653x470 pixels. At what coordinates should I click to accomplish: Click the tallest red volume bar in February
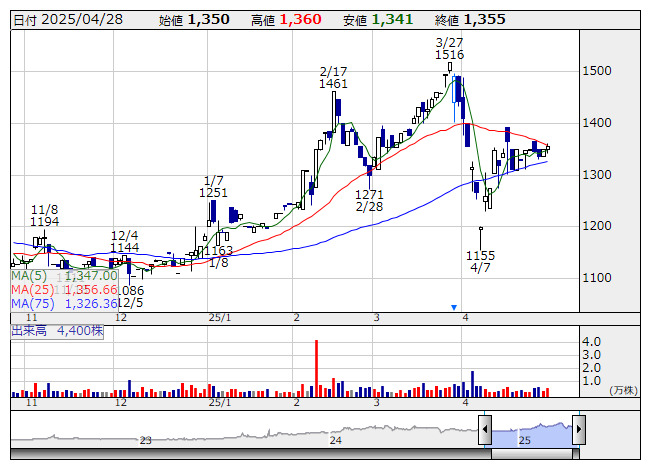click(317, 367)
